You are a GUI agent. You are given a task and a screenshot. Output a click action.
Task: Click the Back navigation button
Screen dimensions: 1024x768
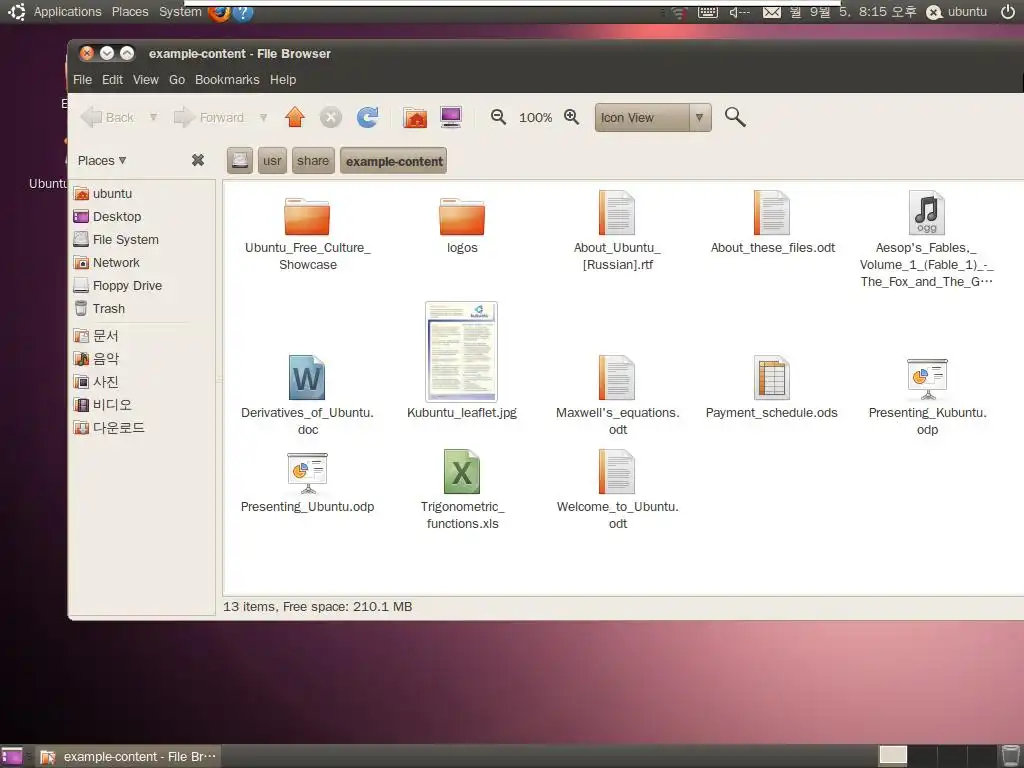click(108, 118)
